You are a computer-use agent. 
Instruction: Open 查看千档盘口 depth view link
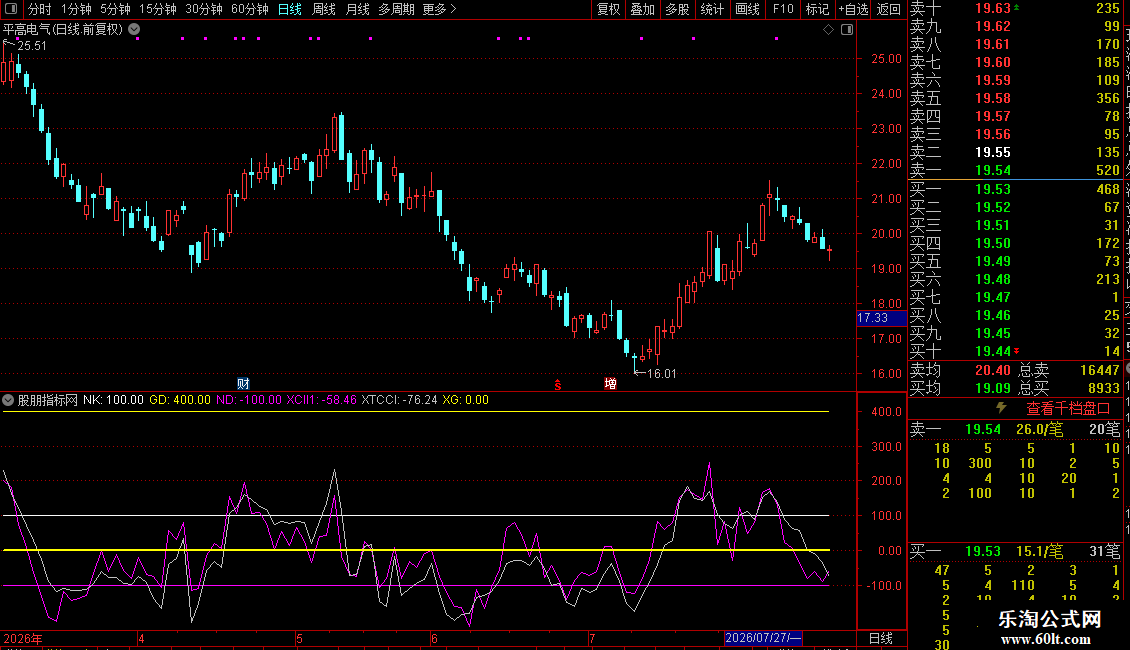(x=1068, y=409)
